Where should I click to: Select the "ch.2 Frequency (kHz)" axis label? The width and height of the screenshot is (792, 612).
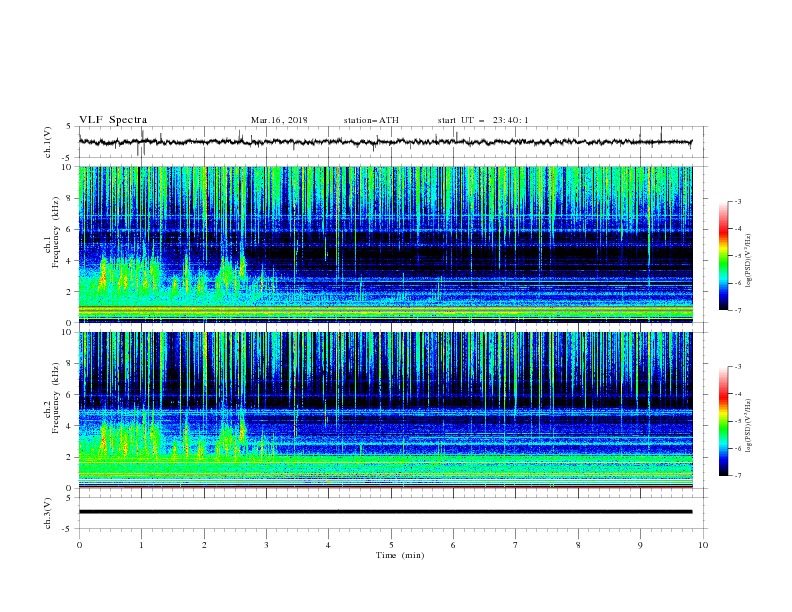coord(52,397)
